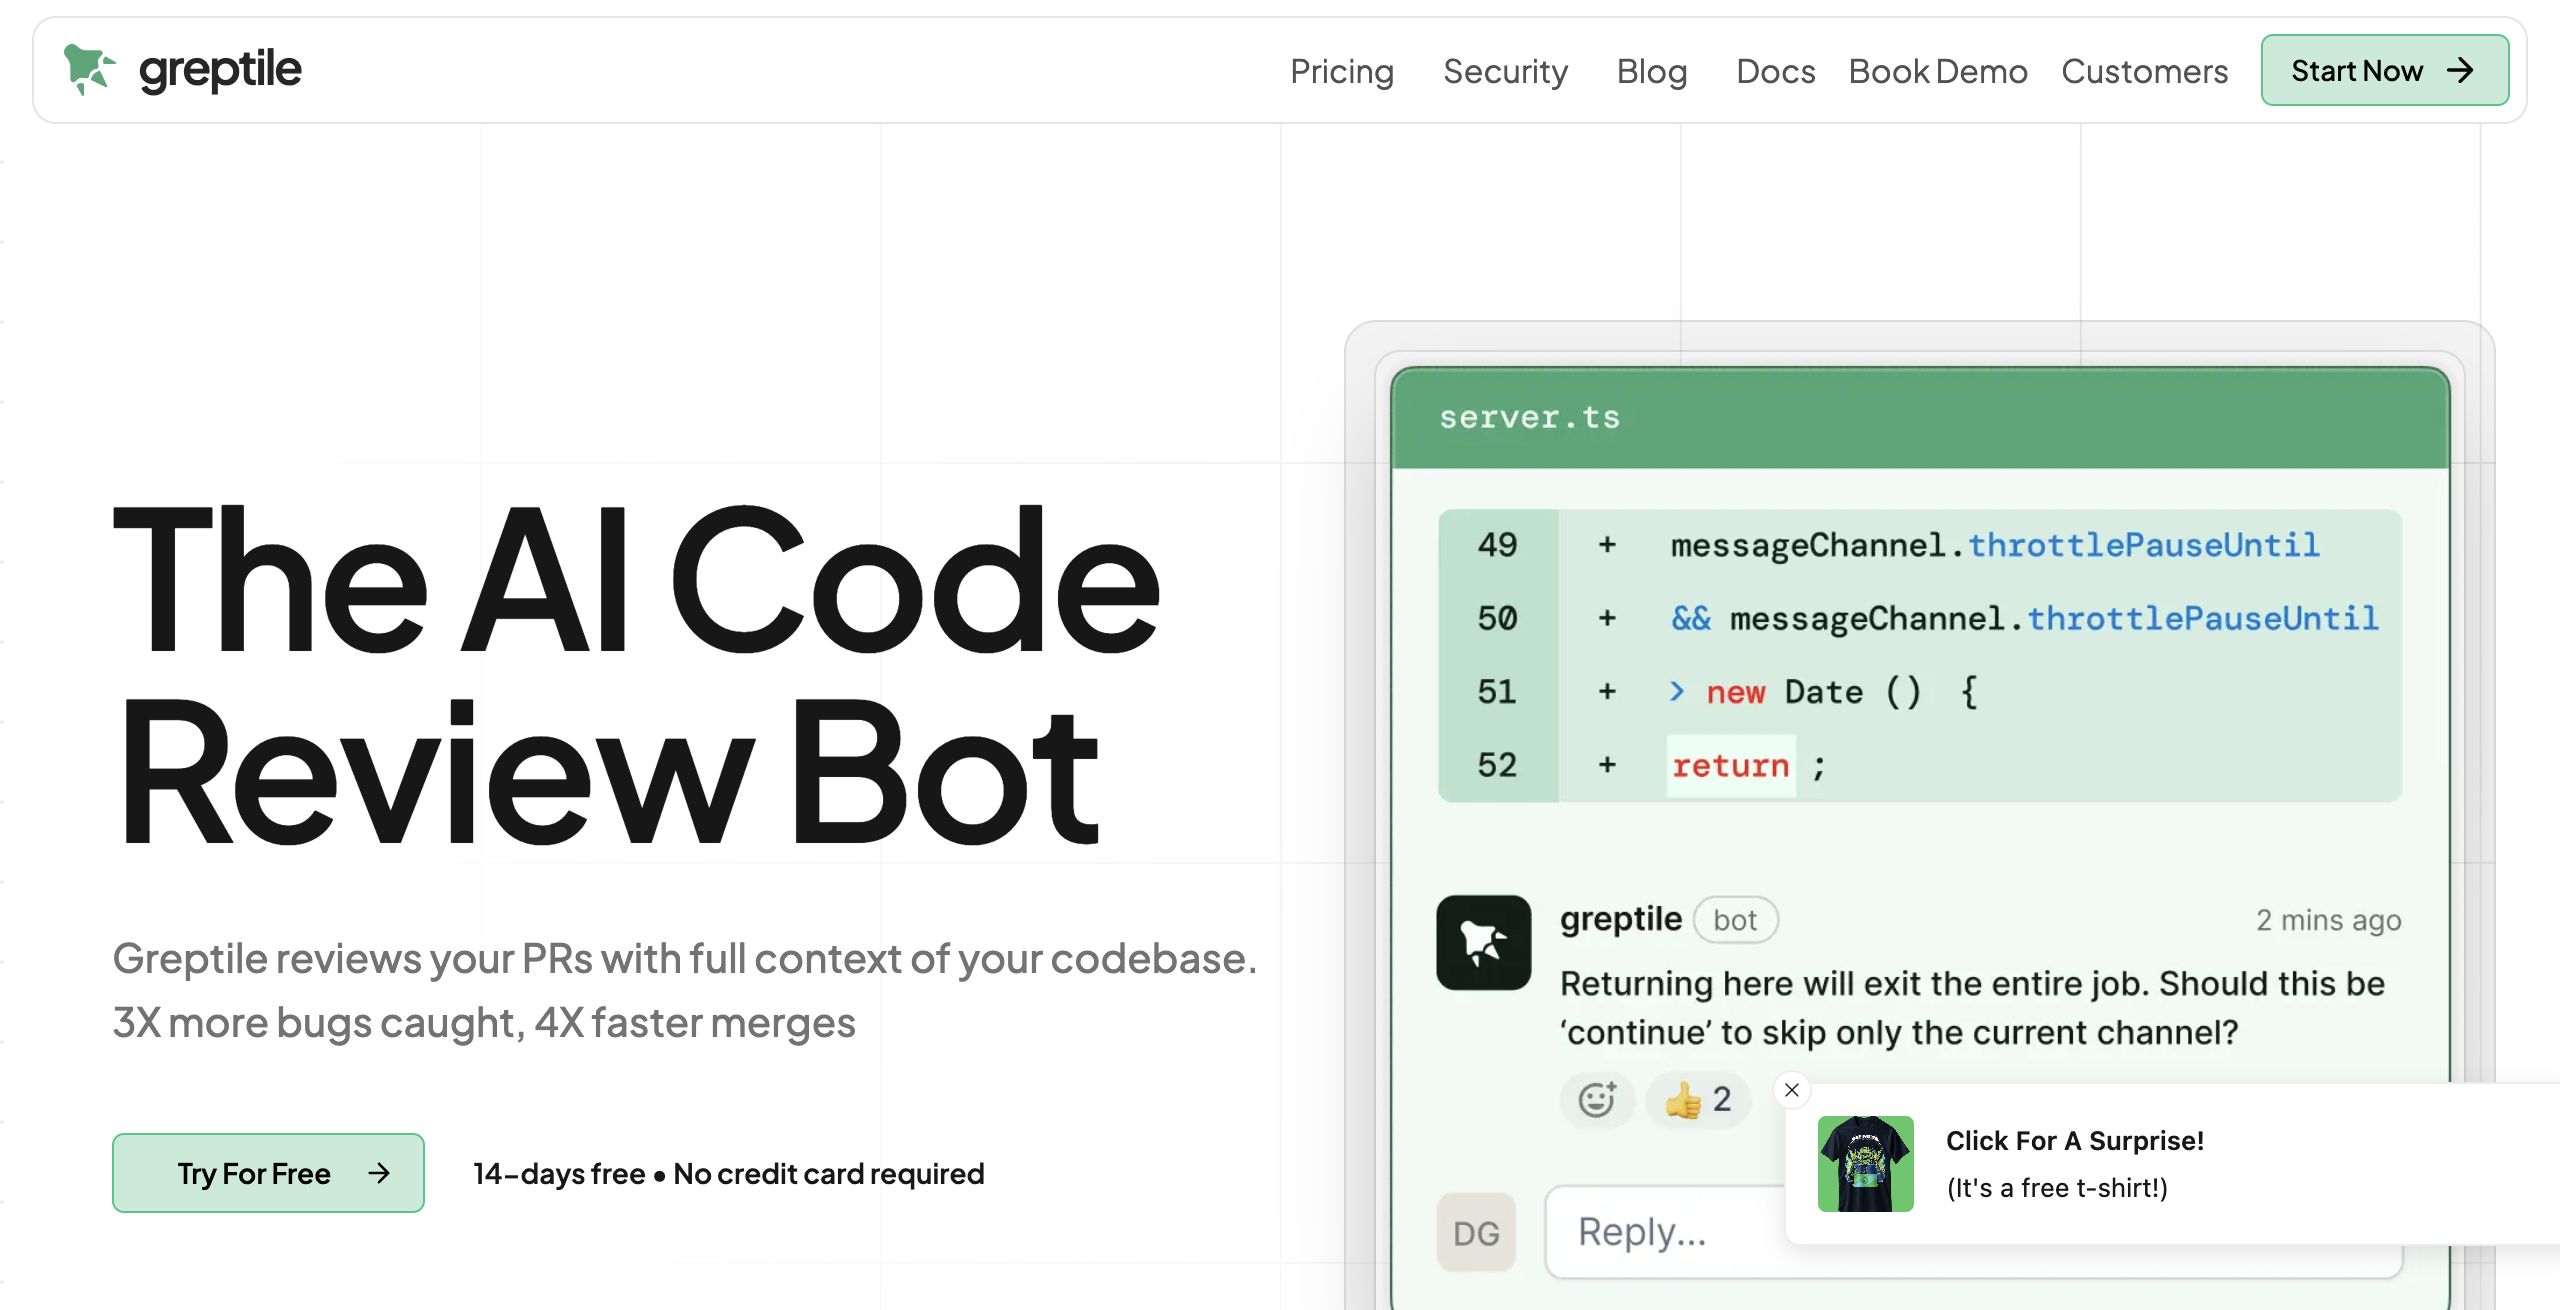Click the Click For A Surprise text
This screenshot has width=2560, height=1310.
(x=2074, y=1140)
